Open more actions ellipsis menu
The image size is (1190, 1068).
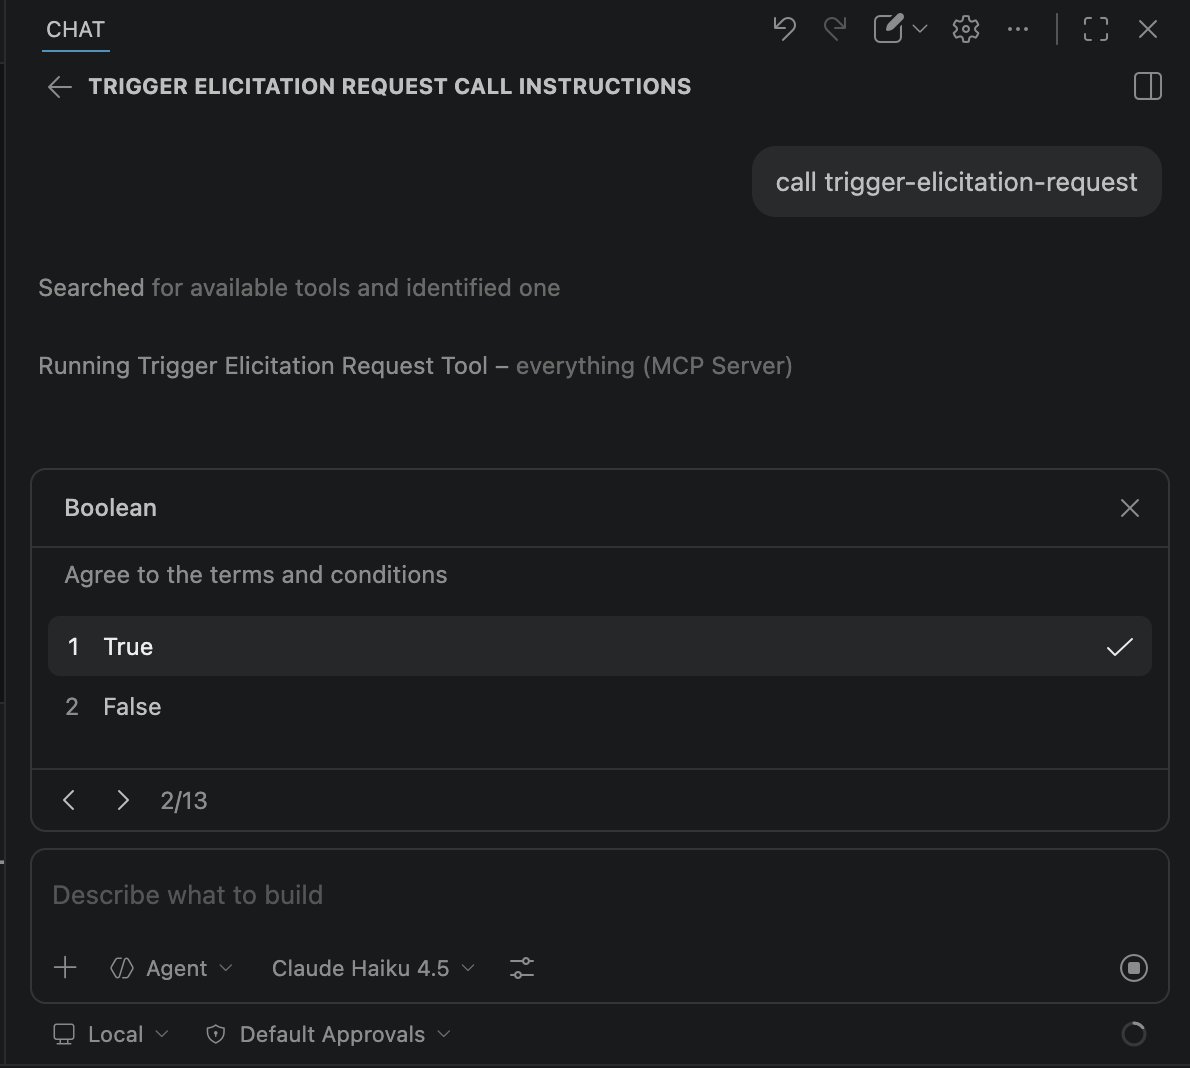pyautogui.click(x=1018, y=30)
